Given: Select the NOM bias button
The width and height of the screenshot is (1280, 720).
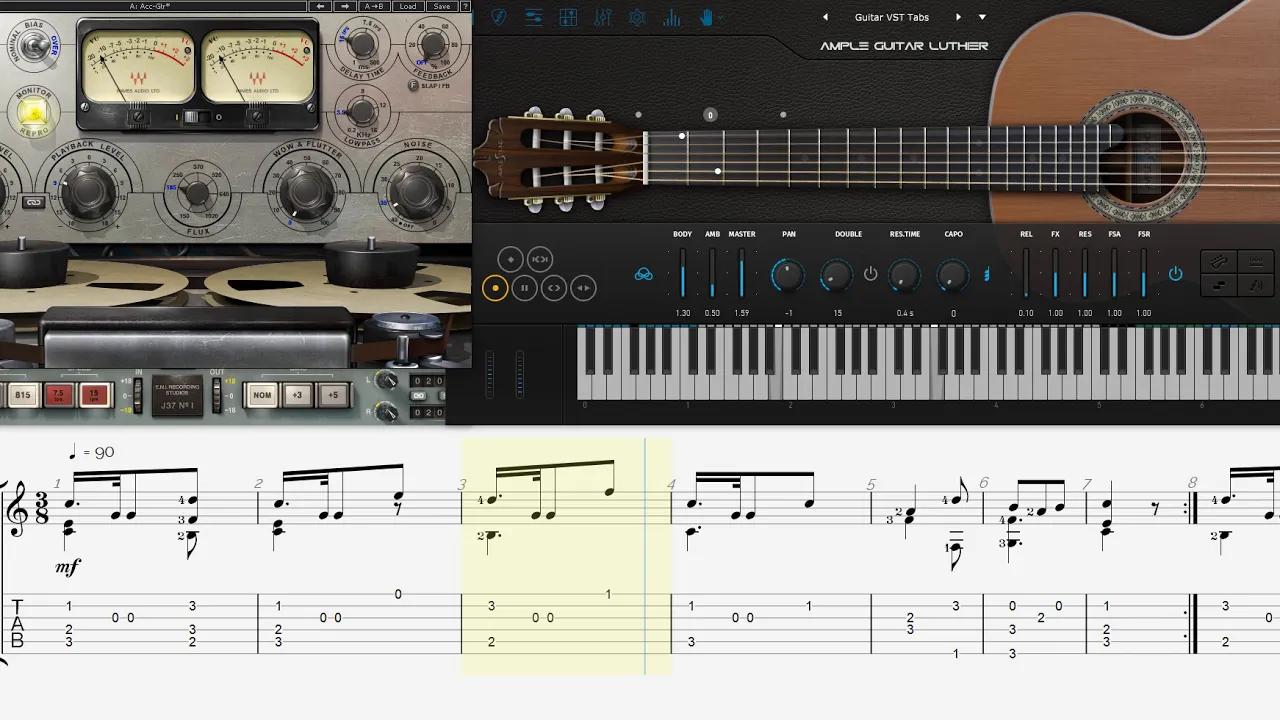Looking at the screenshot, I should [262, 395].
